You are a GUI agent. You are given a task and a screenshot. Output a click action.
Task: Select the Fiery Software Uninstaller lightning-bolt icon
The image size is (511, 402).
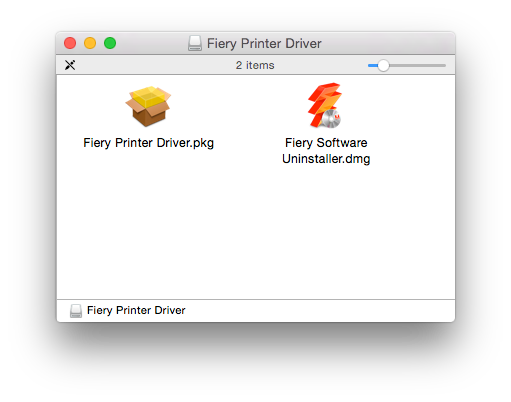(x=325, y=106)
